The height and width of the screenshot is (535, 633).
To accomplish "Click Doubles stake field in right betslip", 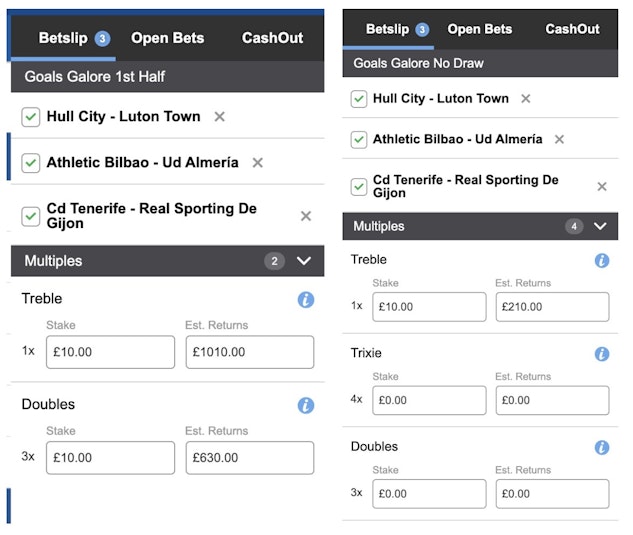I will (x=429, y=494).
